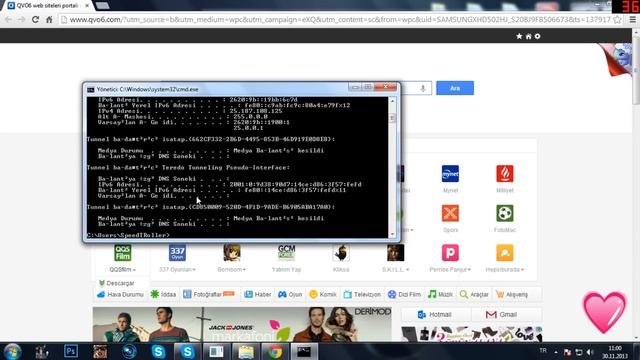Click home icon in black site bar
Image resolution: width=640 pixels, height=360 pixels.
528,36
